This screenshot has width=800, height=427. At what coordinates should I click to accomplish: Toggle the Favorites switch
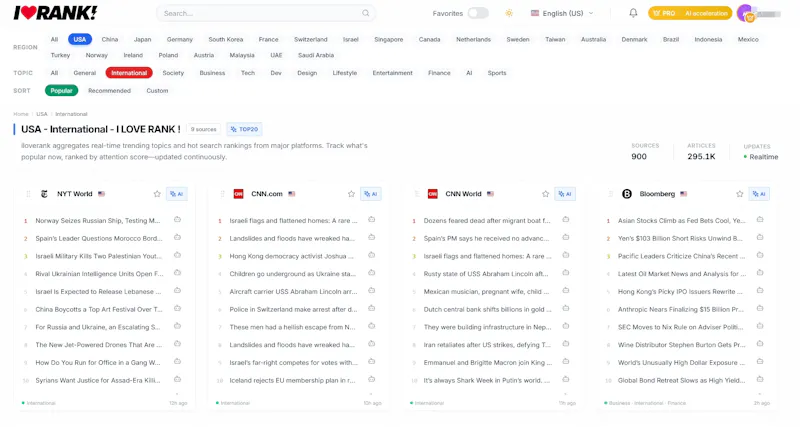478,13
